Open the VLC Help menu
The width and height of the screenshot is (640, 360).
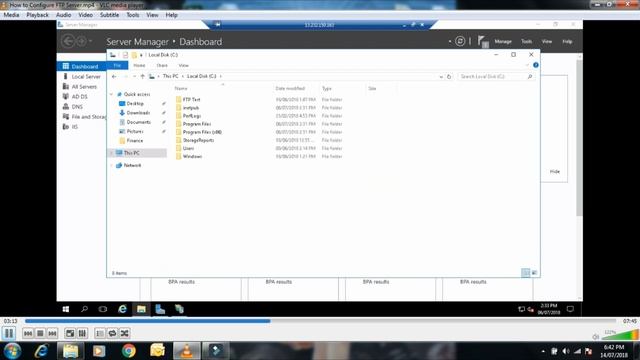(x=171, y=15)
